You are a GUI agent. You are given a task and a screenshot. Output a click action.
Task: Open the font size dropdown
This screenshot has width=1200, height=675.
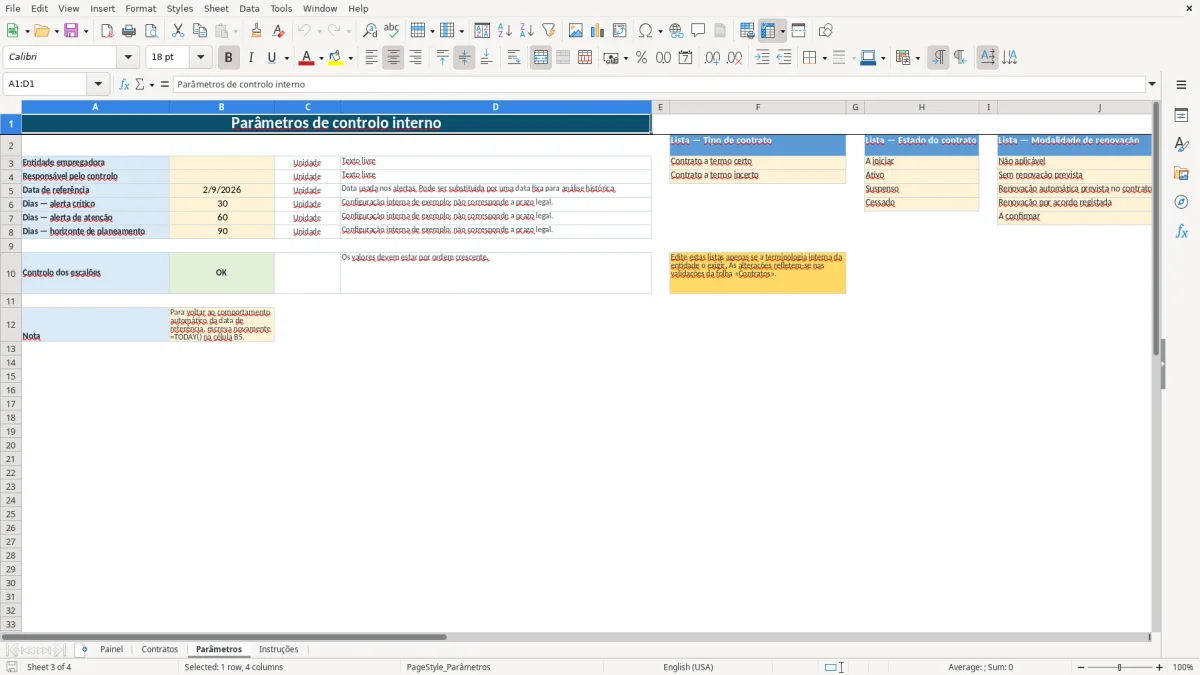[201, 58]
